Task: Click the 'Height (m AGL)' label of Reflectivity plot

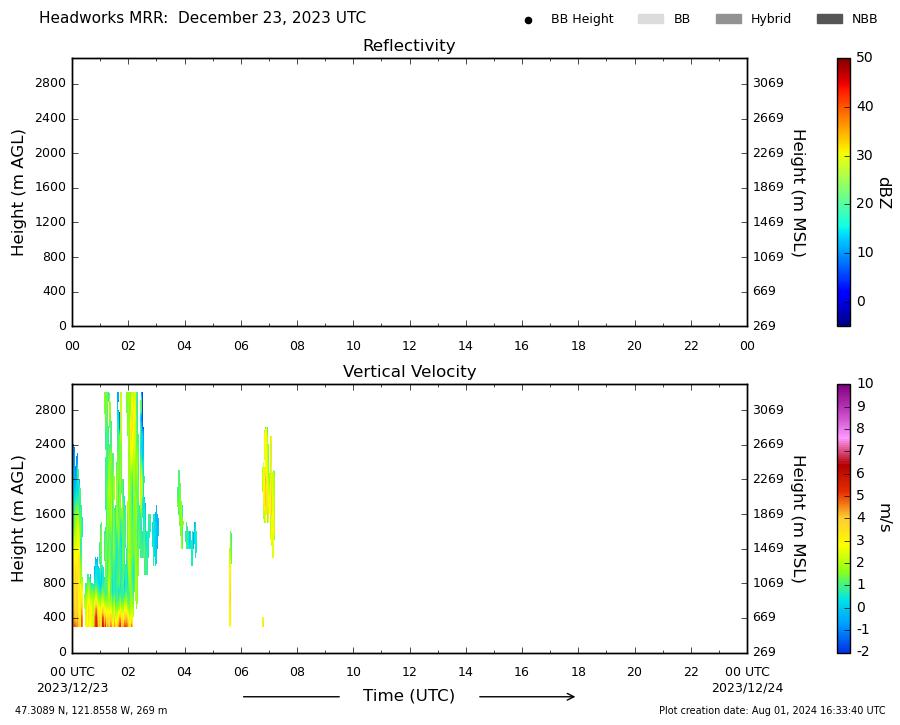Action: [x=18, y=192]
